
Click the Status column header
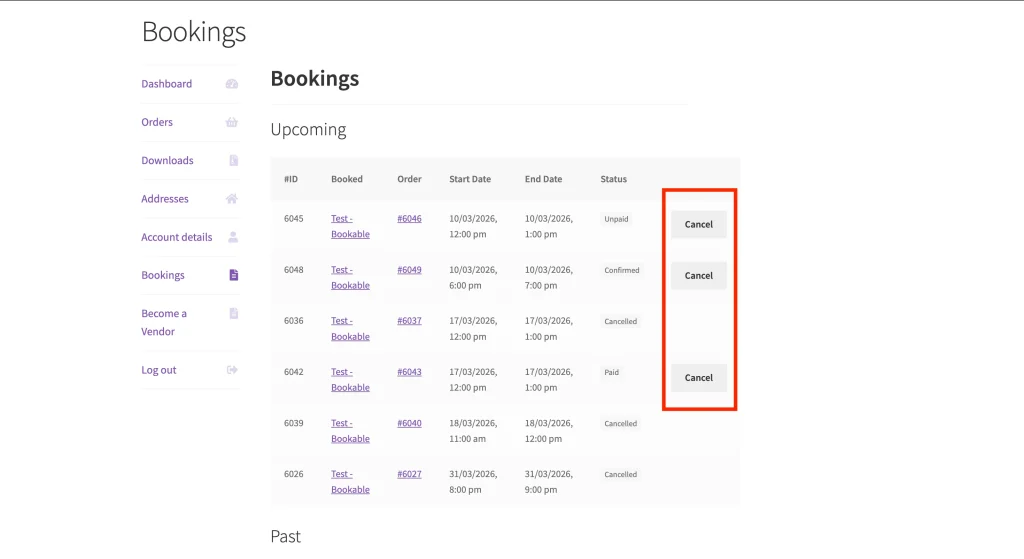click(x=613, y=179)
